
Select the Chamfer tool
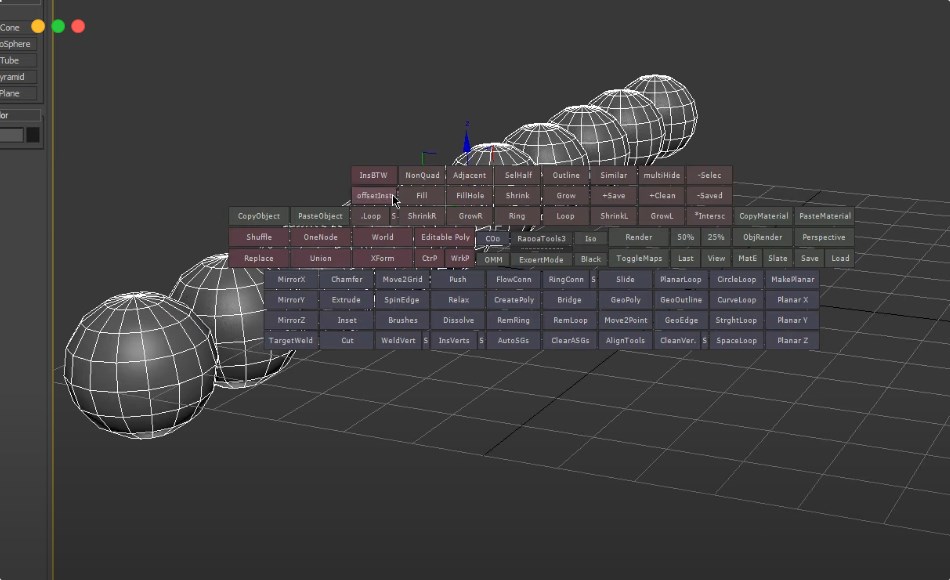346,279
